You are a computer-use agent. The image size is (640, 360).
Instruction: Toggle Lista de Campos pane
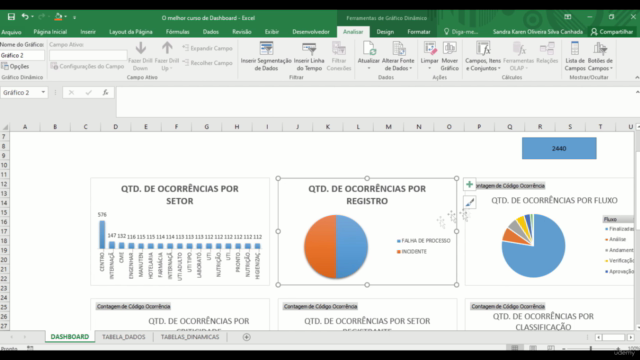point(575,56)
